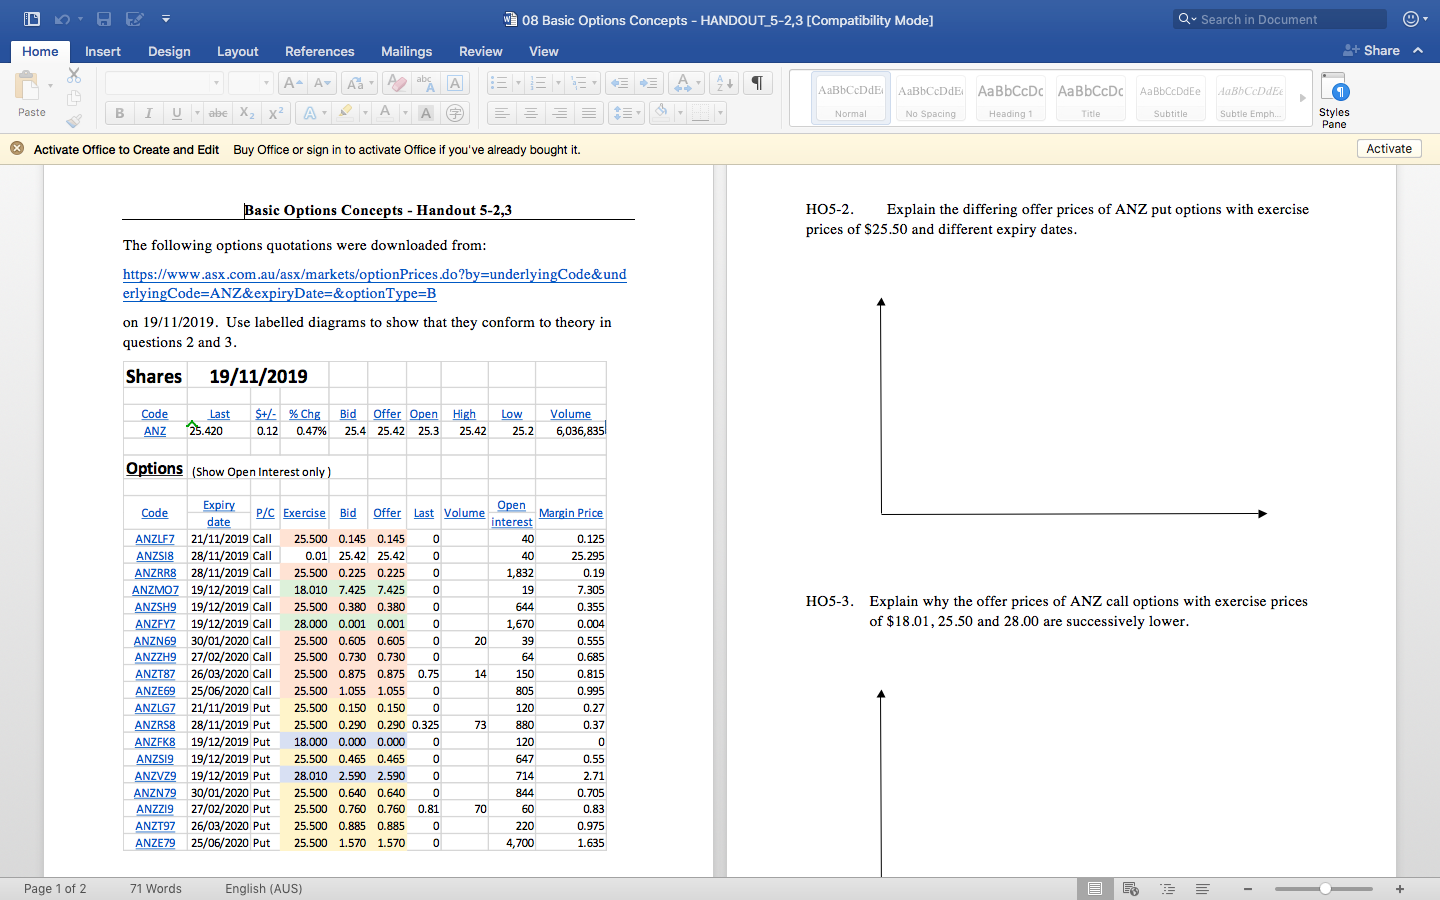1440x900 pixels.
Task: Open Change Case dropdown
Action: tap(359, 83)
